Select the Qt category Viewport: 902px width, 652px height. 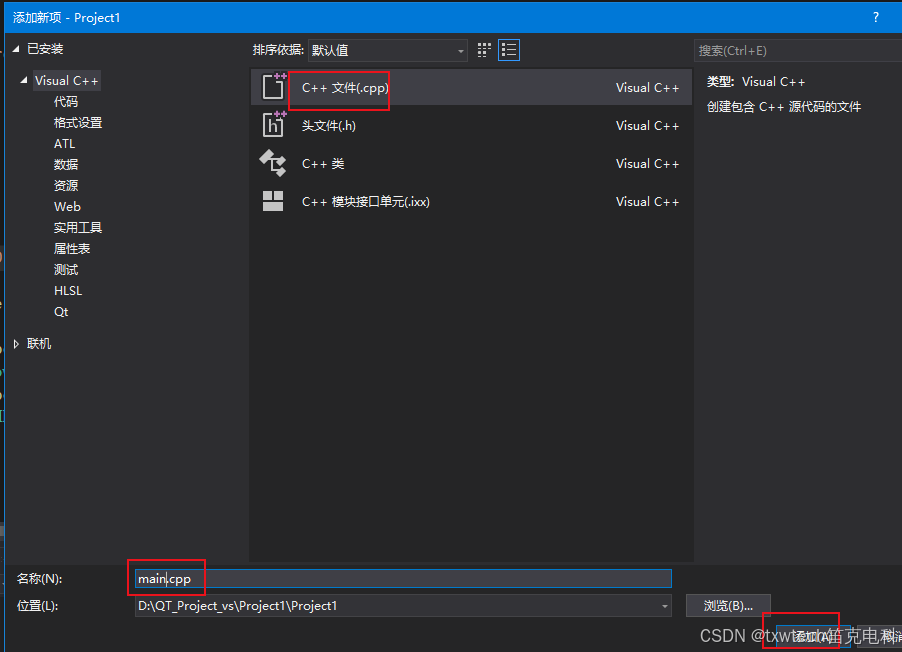click(x=61, y=312)
